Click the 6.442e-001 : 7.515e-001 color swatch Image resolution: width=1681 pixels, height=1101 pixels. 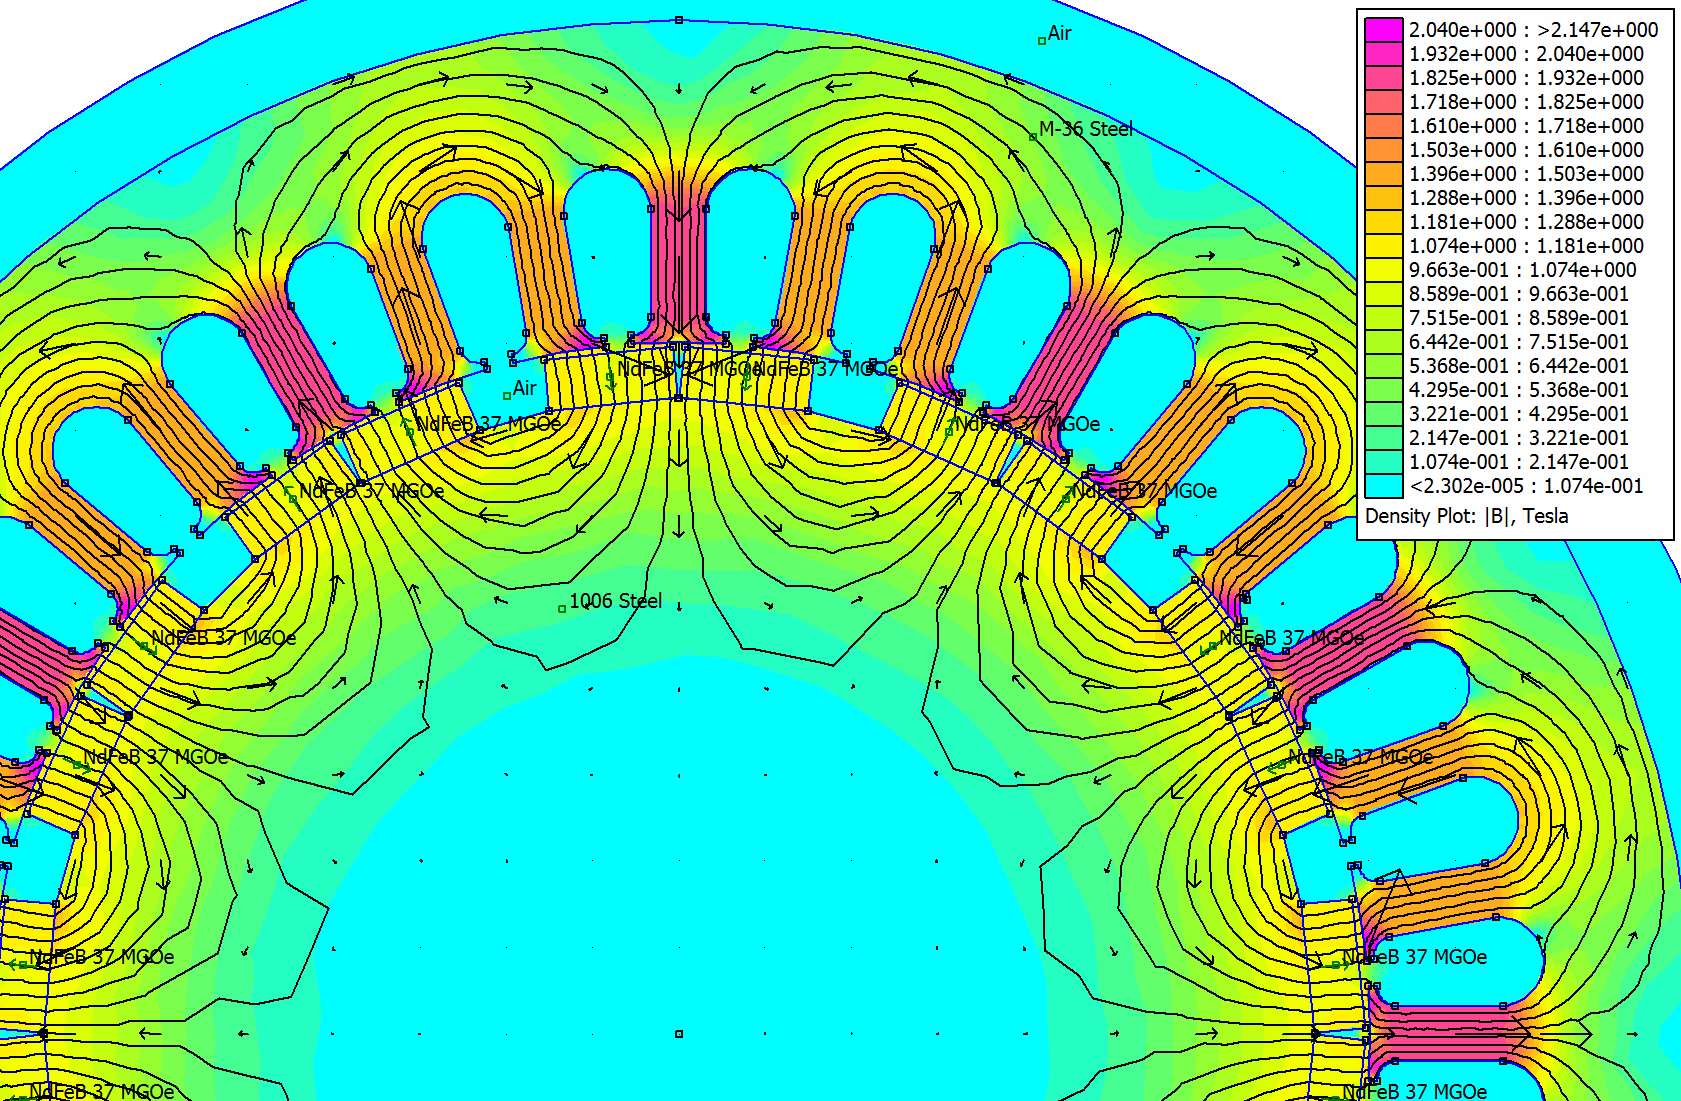[1383, 342]
